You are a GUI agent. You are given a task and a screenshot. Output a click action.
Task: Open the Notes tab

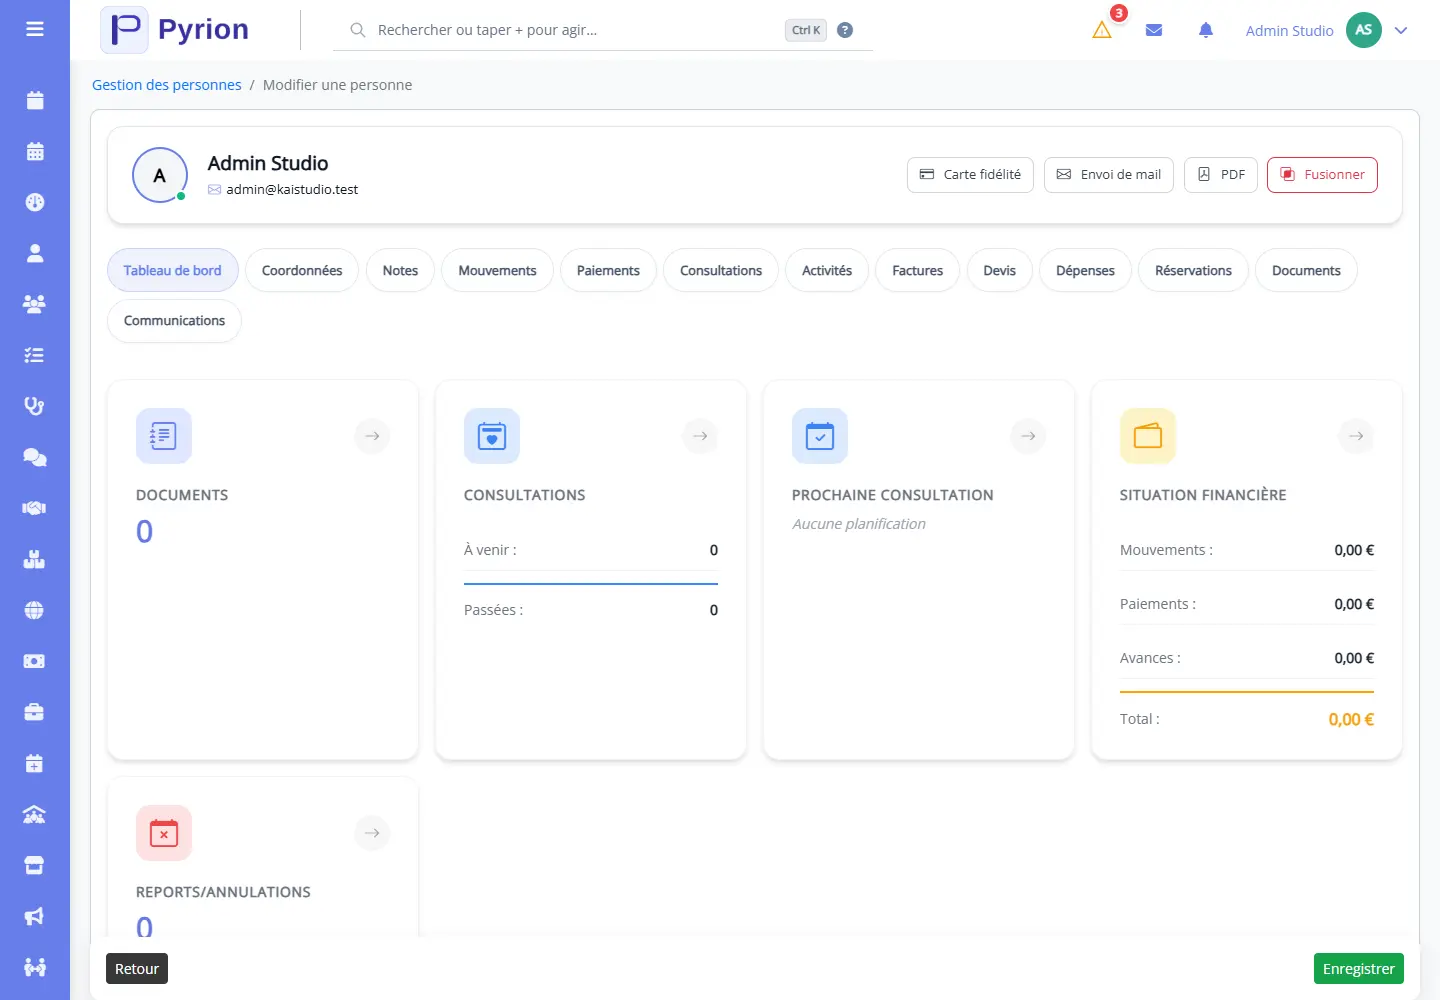[x=400, y=270]
